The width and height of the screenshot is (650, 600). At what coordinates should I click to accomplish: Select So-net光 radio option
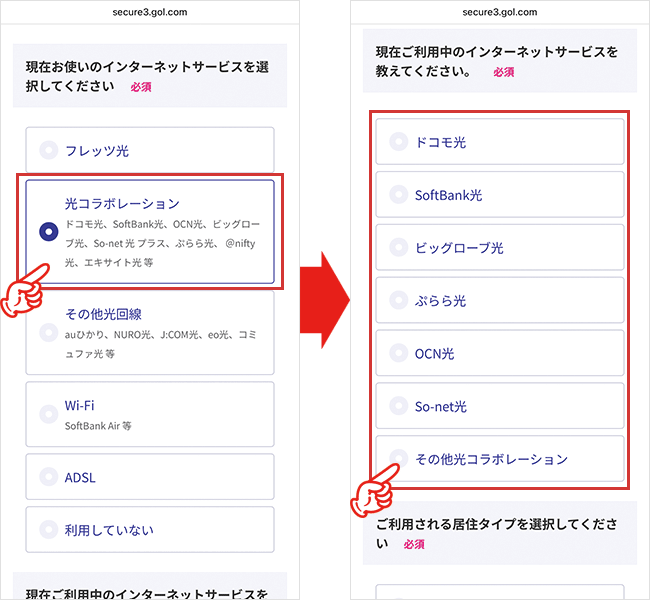(x=500, y=406)
